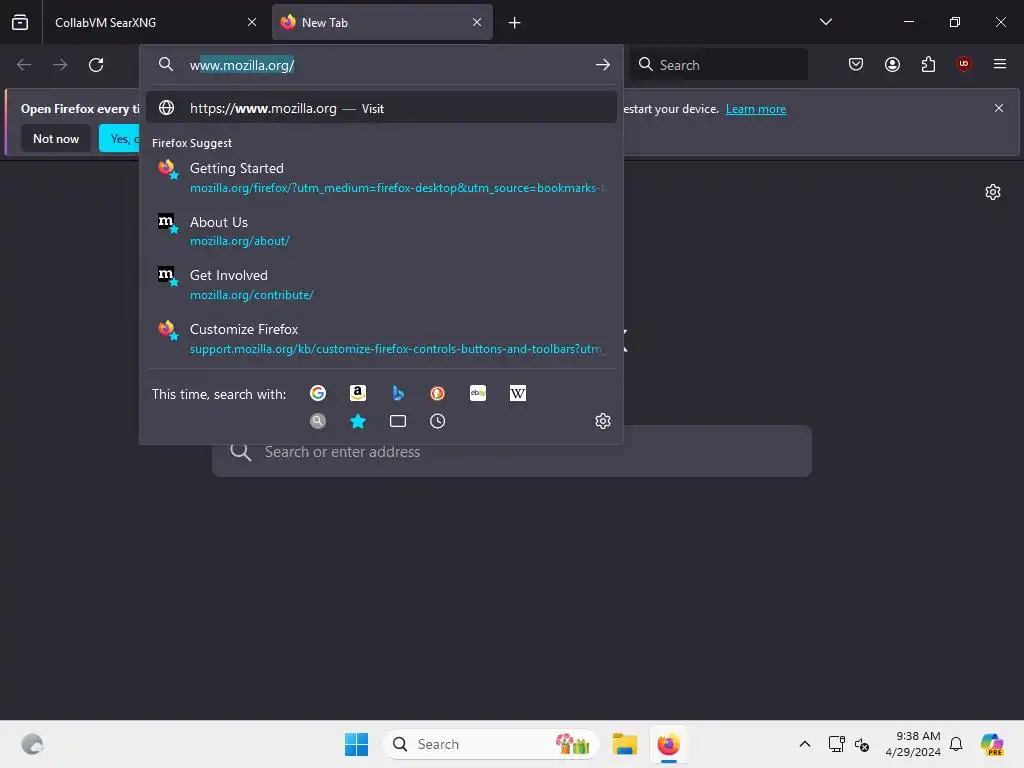
Task: Show hidden system tray icons
Action: (x=805, y=744)
